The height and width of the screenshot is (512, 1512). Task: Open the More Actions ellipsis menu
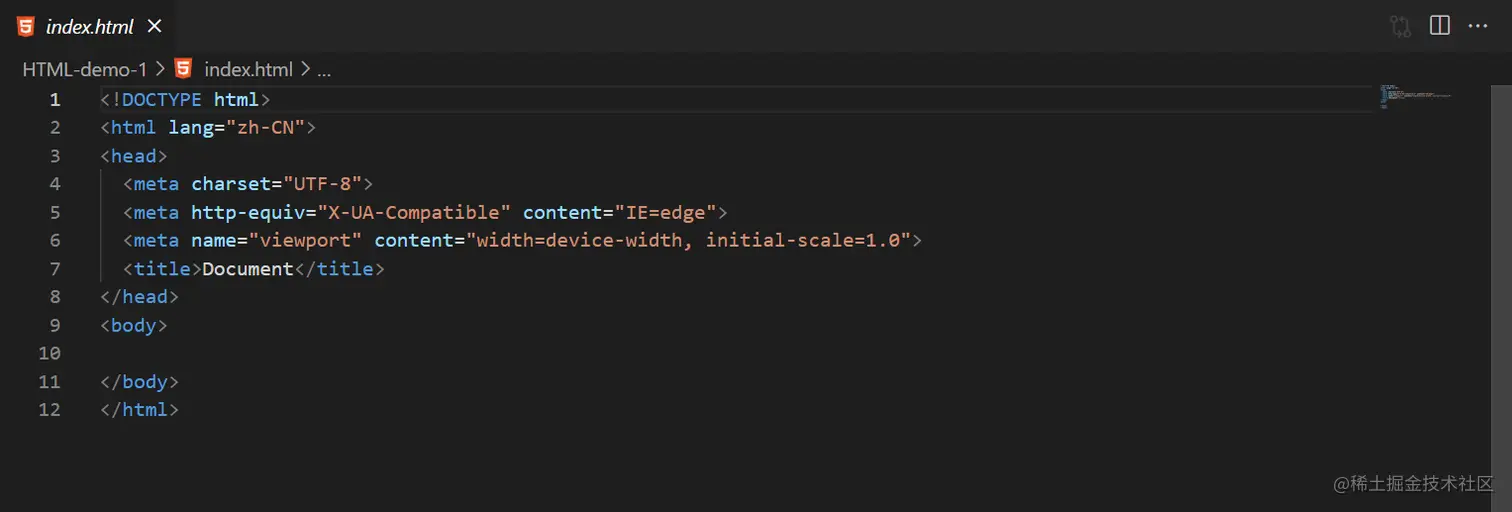click(1478, 26)
